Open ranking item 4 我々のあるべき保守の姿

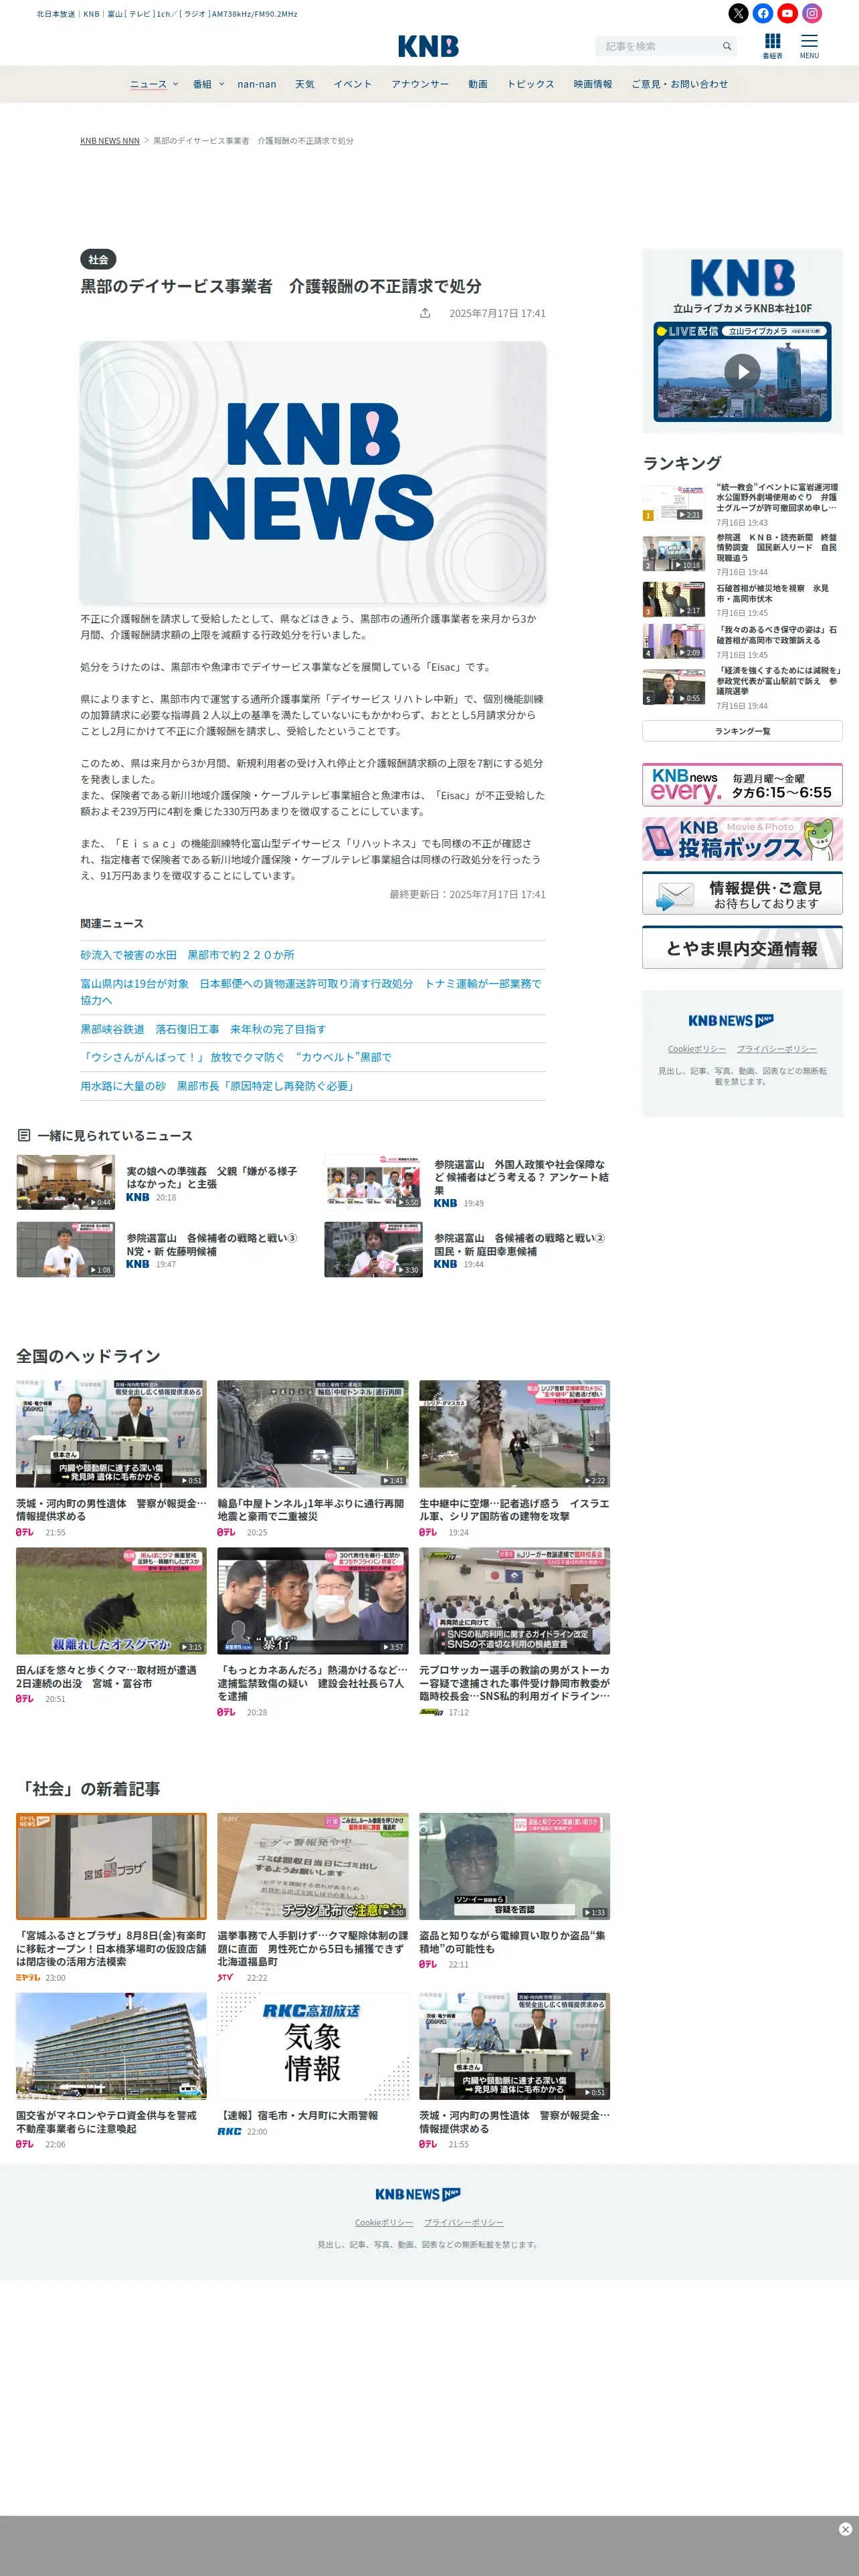[x=742, y=641]
